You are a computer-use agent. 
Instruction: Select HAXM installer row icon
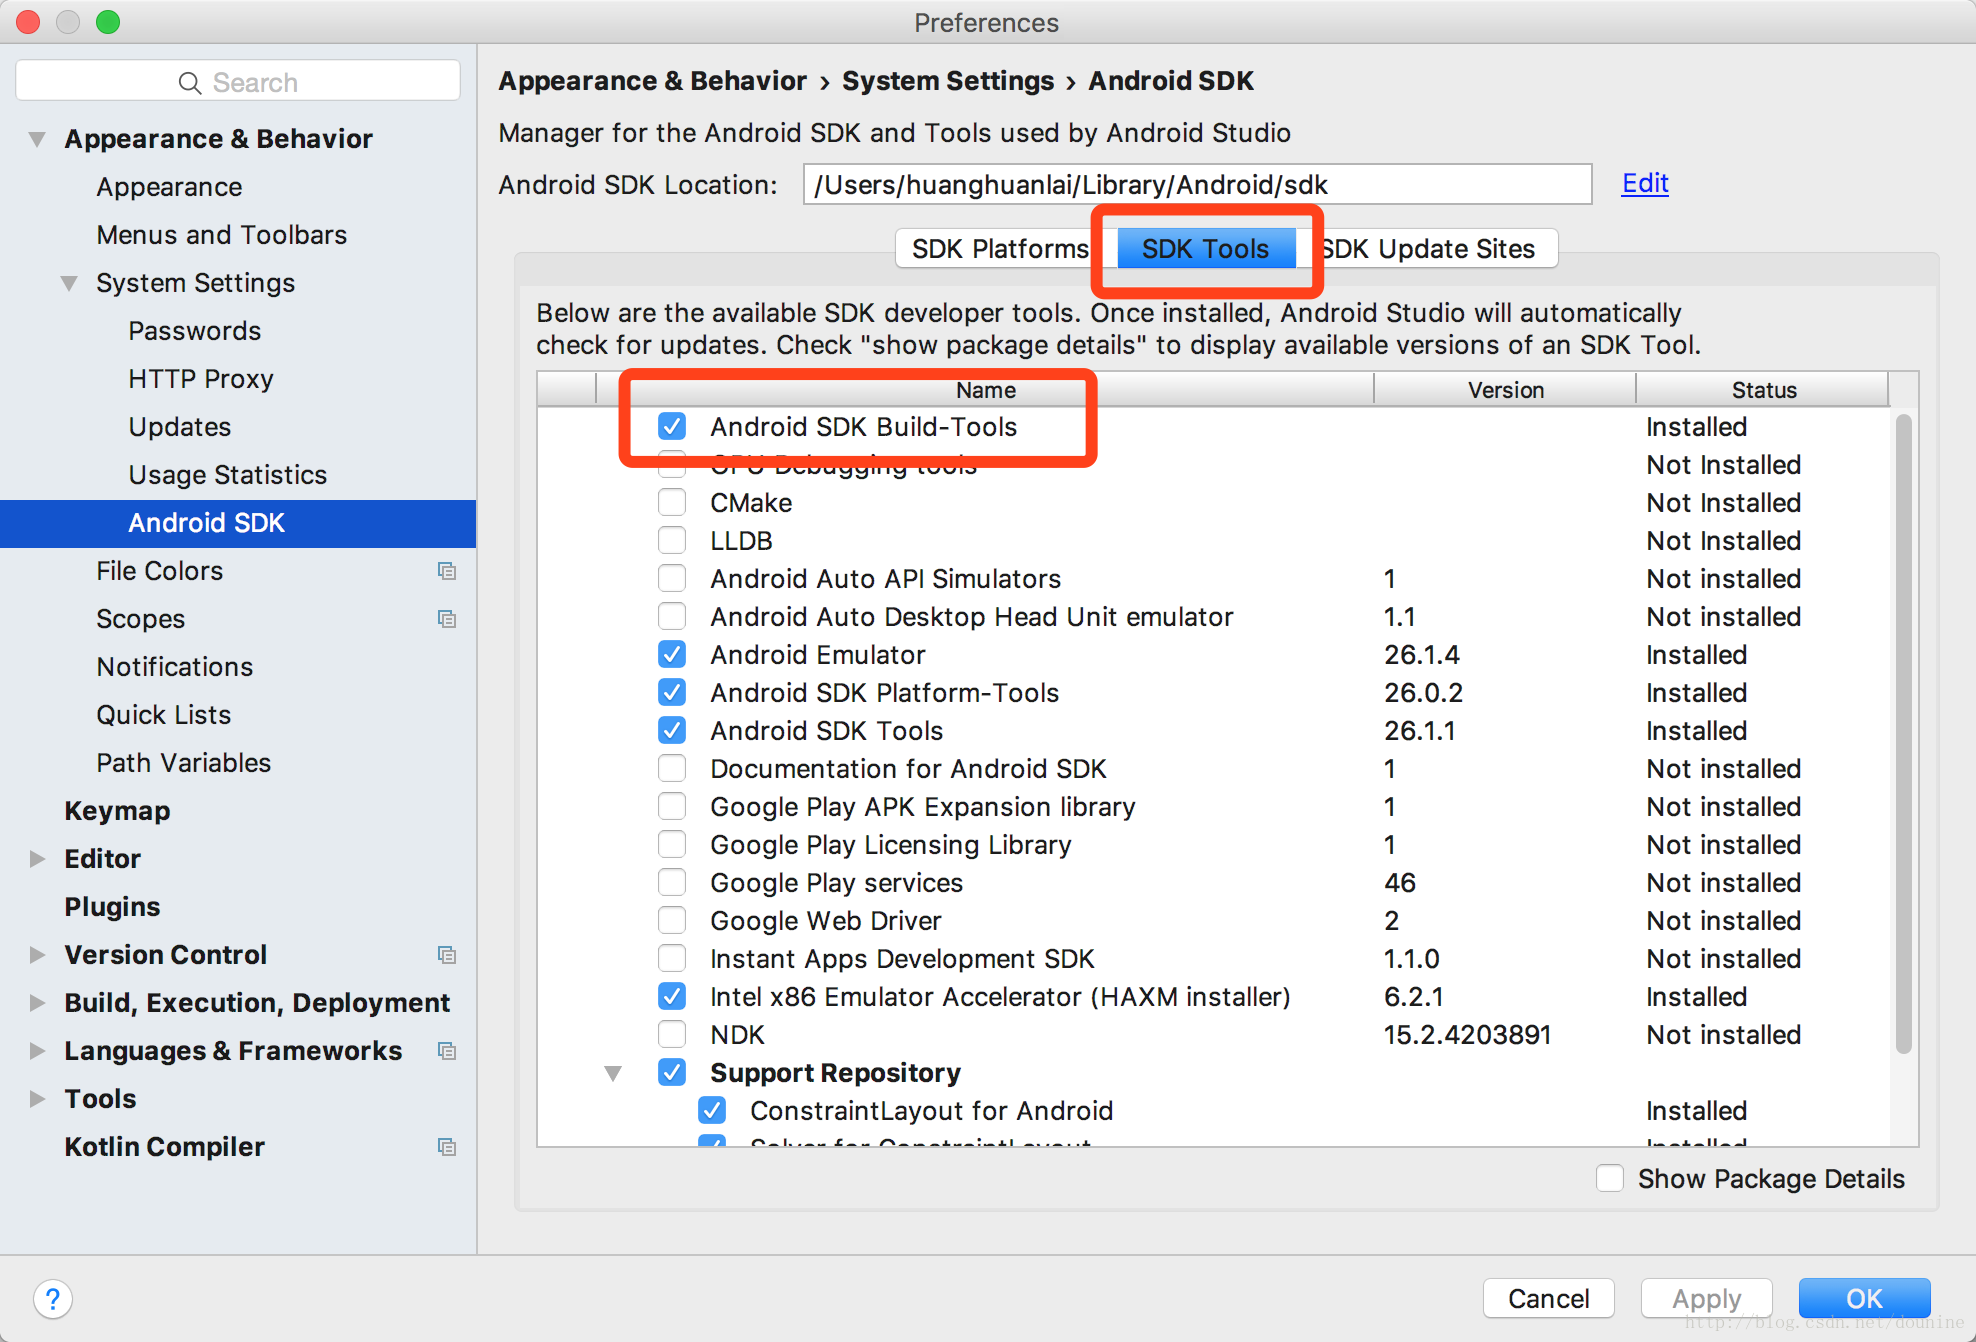point(672,998)
